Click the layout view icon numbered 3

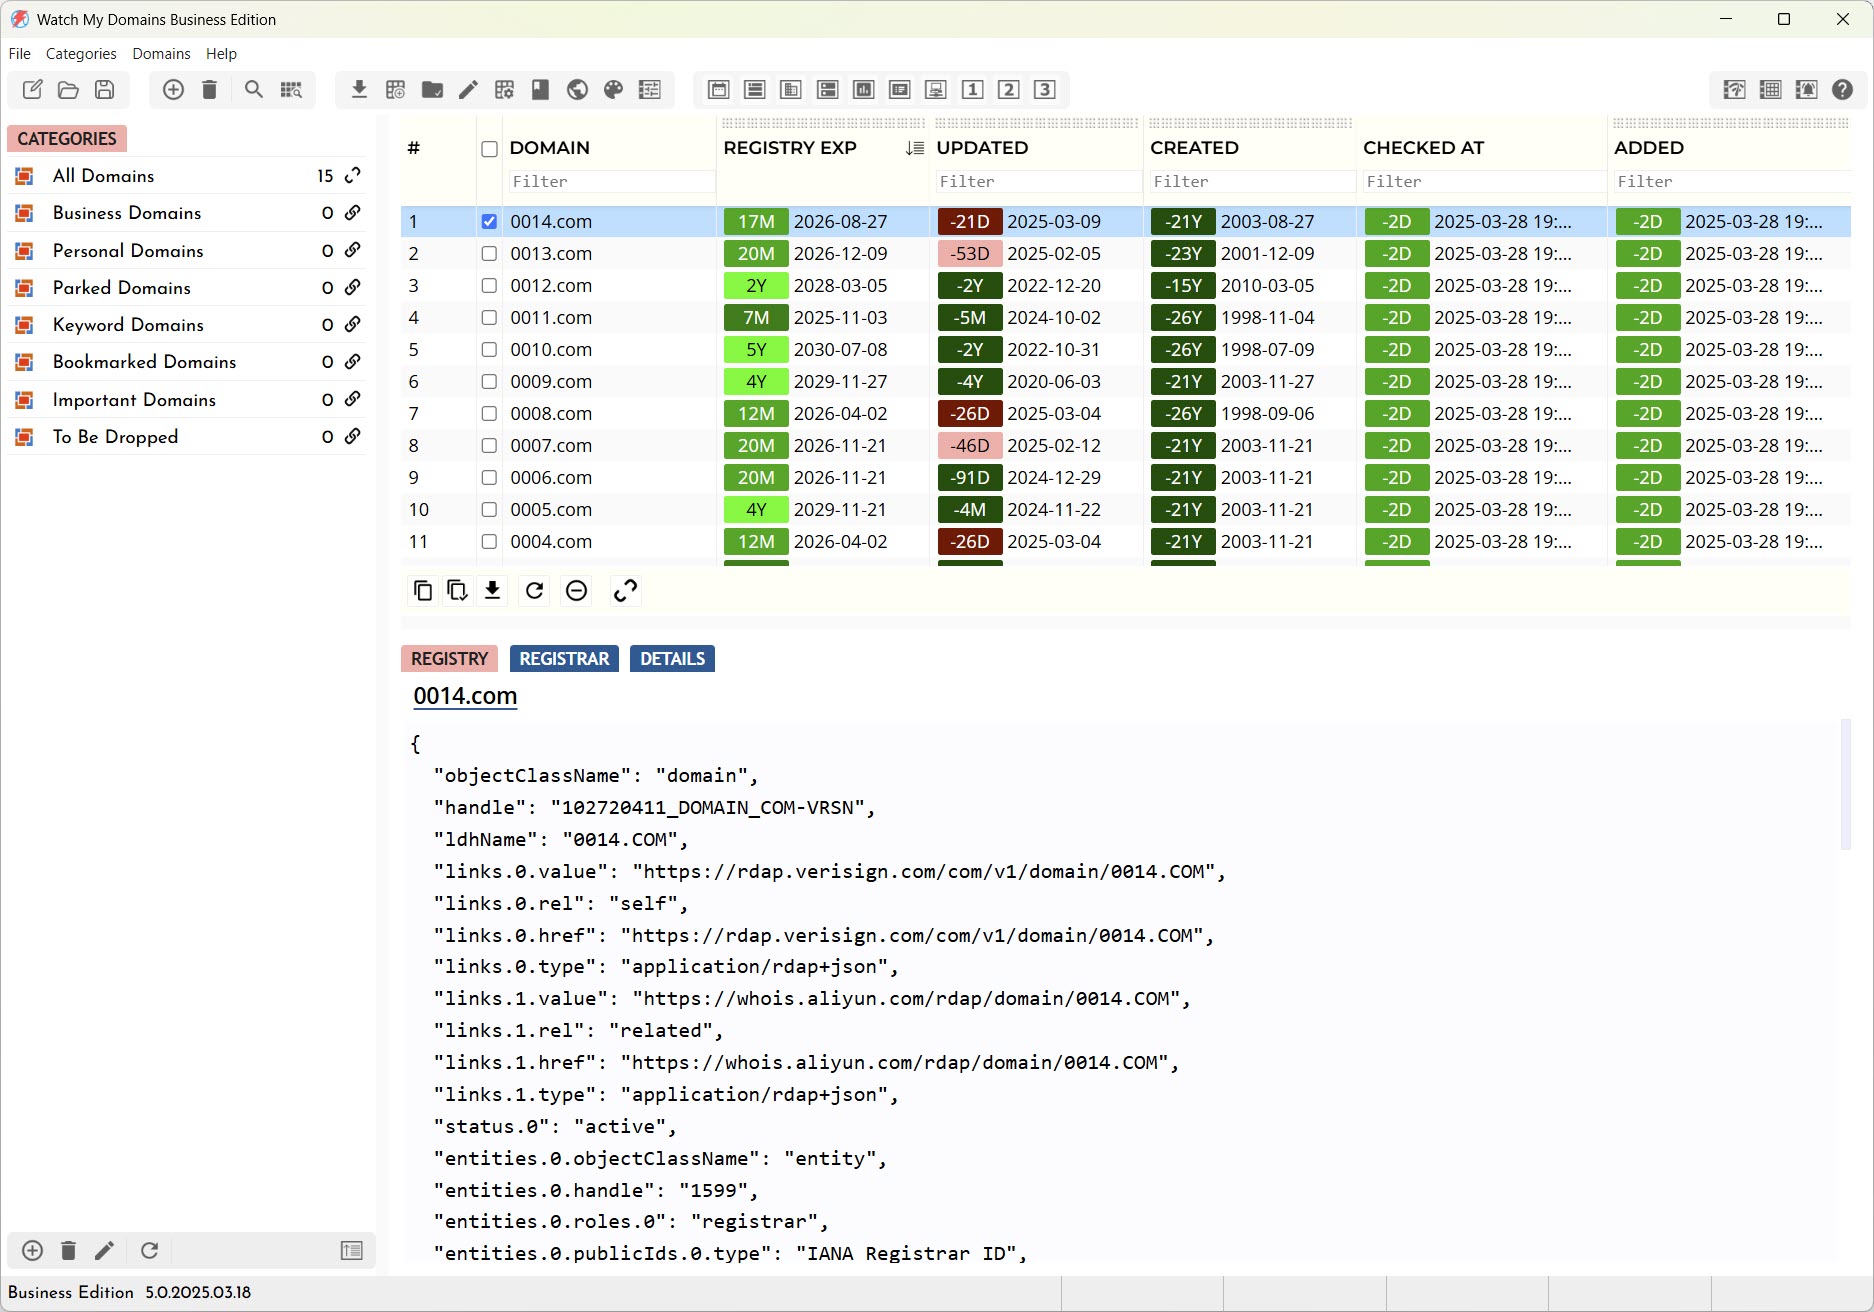point(1045,90)
